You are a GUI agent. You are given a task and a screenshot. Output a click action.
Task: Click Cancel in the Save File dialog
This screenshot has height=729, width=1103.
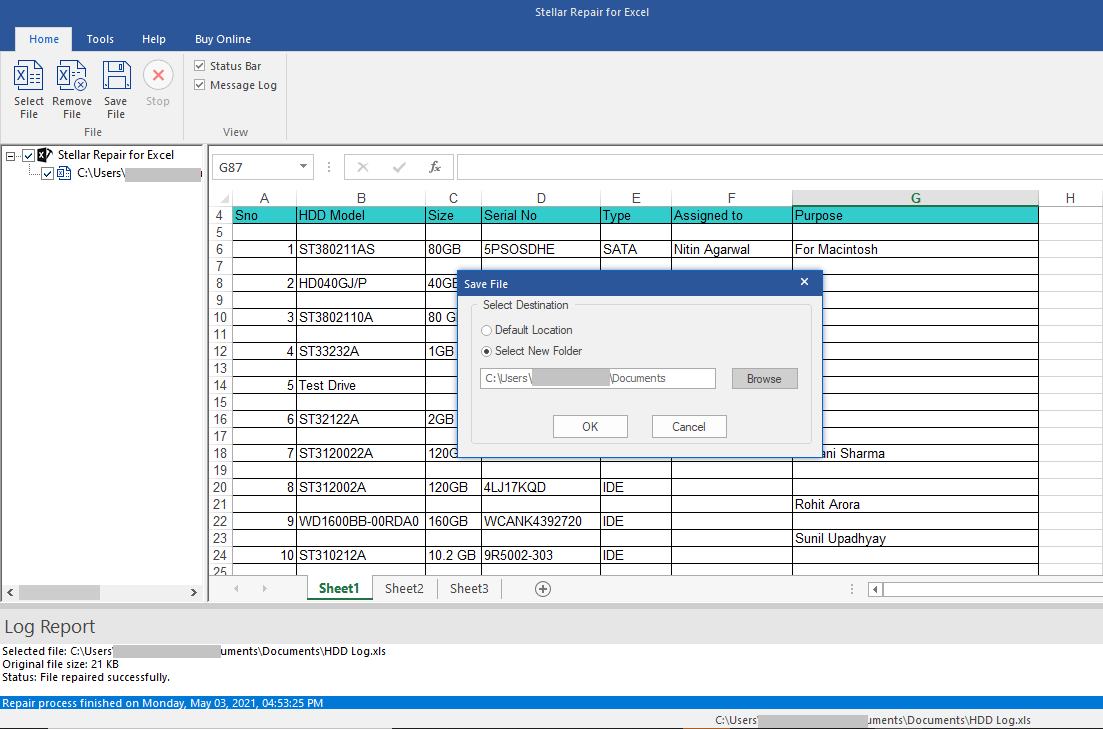(x=689, y=426)
